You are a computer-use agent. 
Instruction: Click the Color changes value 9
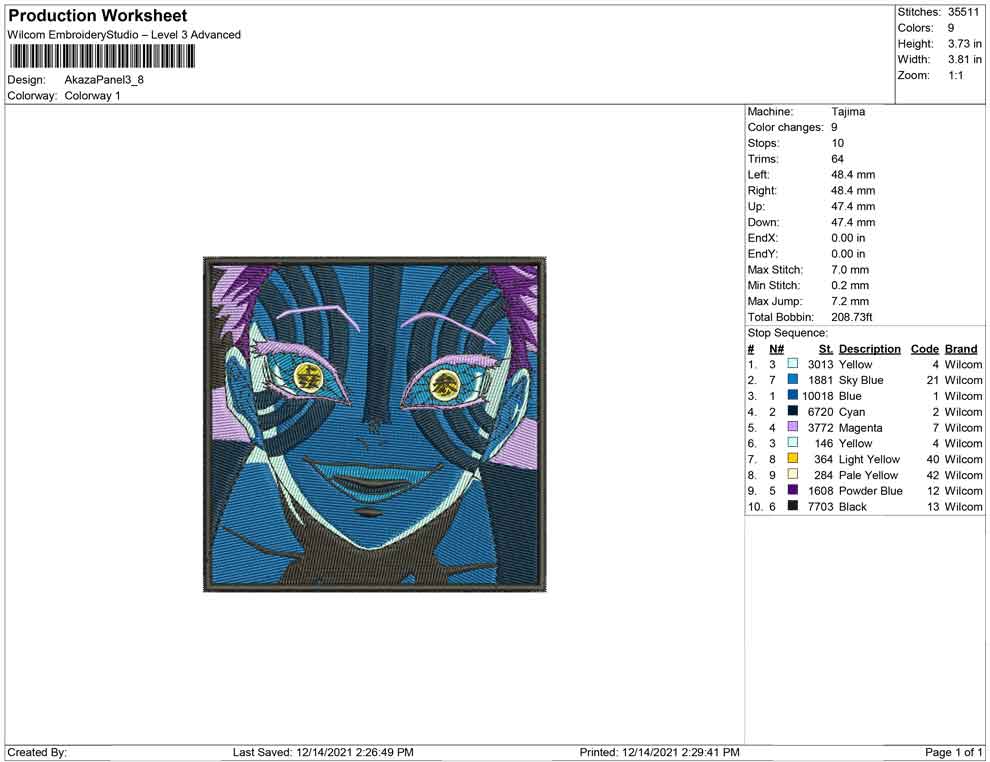834,128
